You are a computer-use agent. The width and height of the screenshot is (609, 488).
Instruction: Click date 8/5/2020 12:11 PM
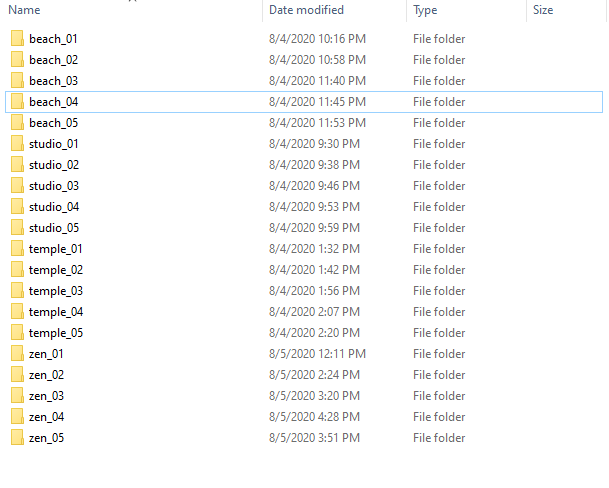pyautogui.click(x=317, y=354)
